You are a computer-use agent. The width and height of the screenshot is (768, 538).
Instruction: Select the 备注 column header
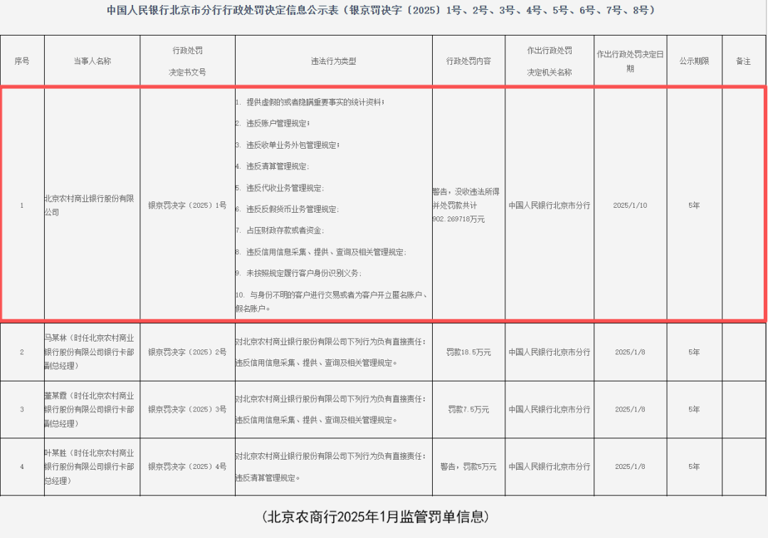coord(743,61)
